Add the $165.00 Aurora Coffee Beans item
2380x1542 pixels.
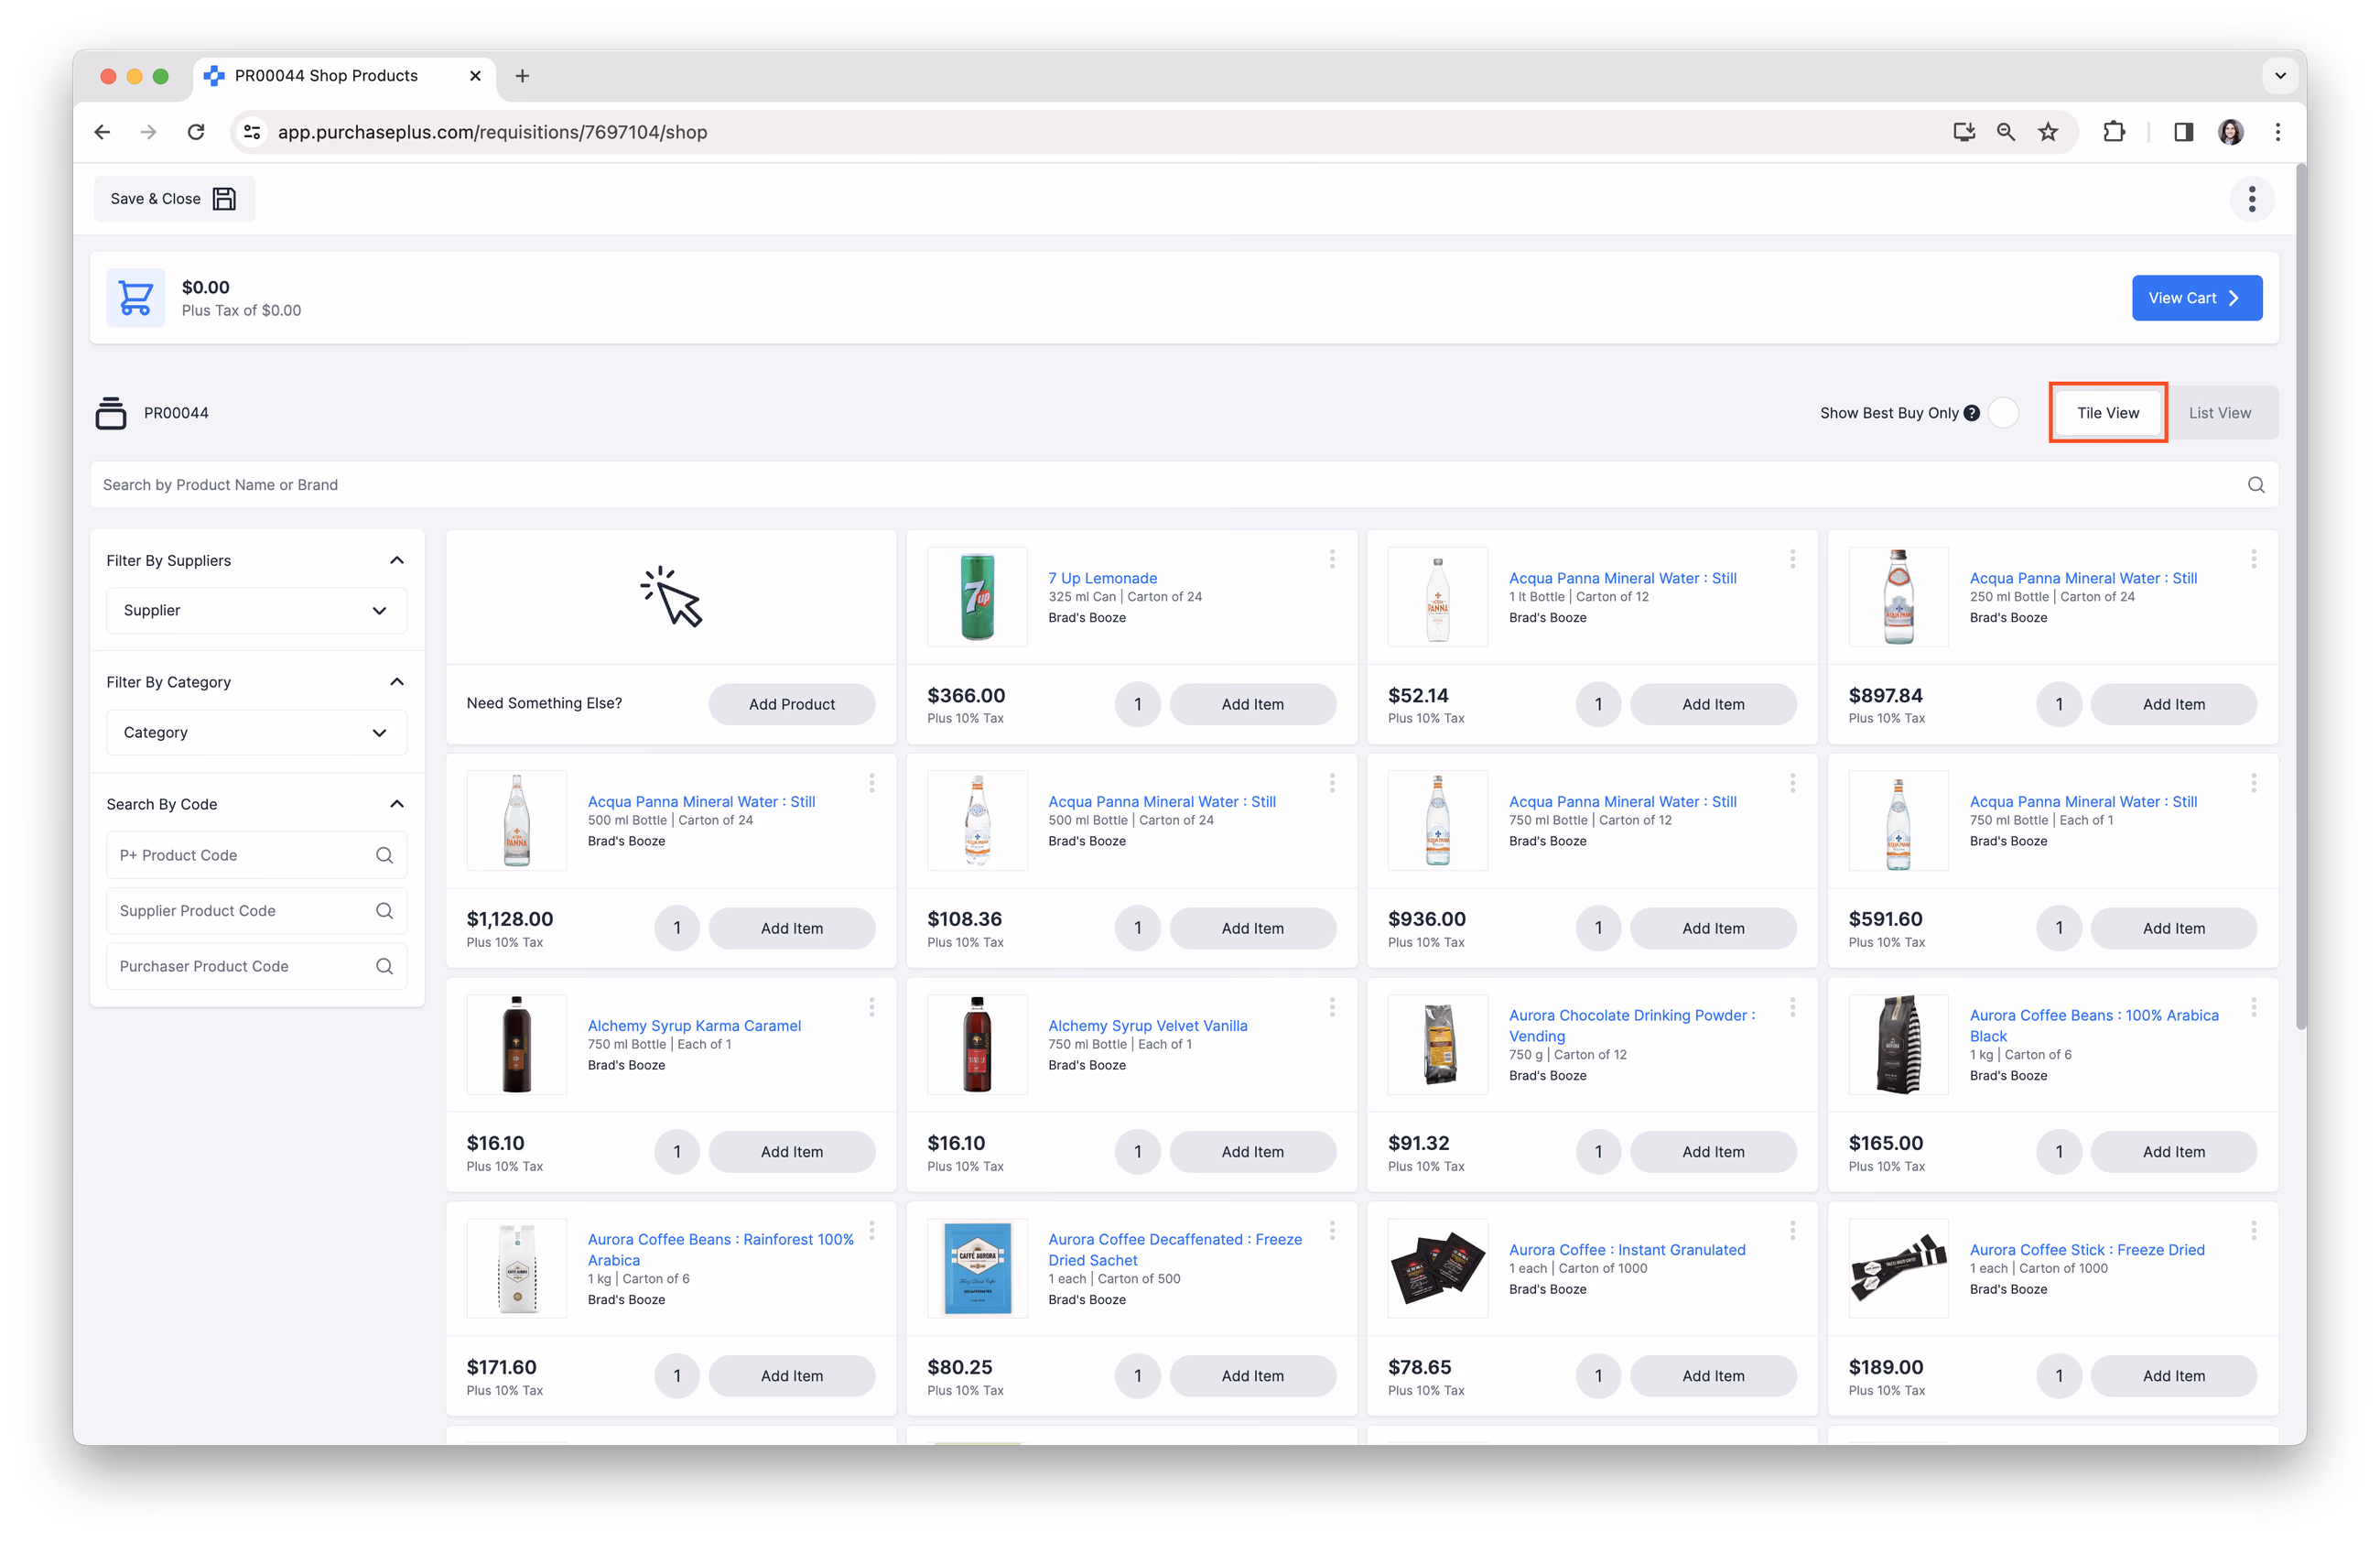(x=2173, y=1152)
